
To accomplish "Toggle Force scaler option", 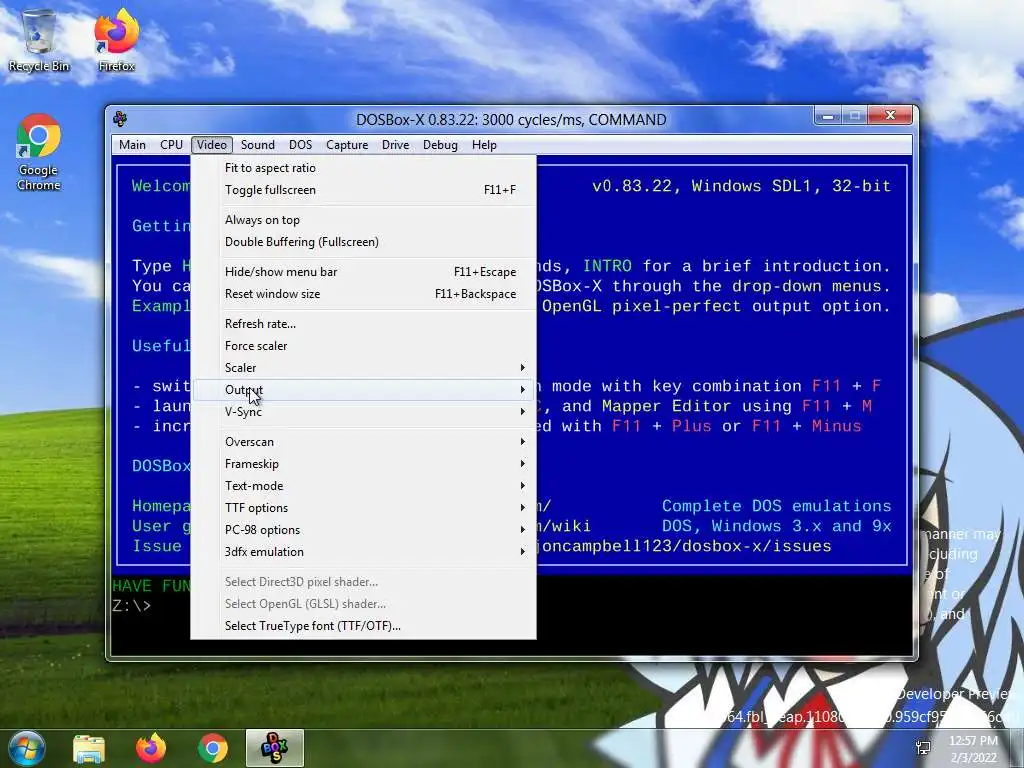I will [x=363, y=346].
